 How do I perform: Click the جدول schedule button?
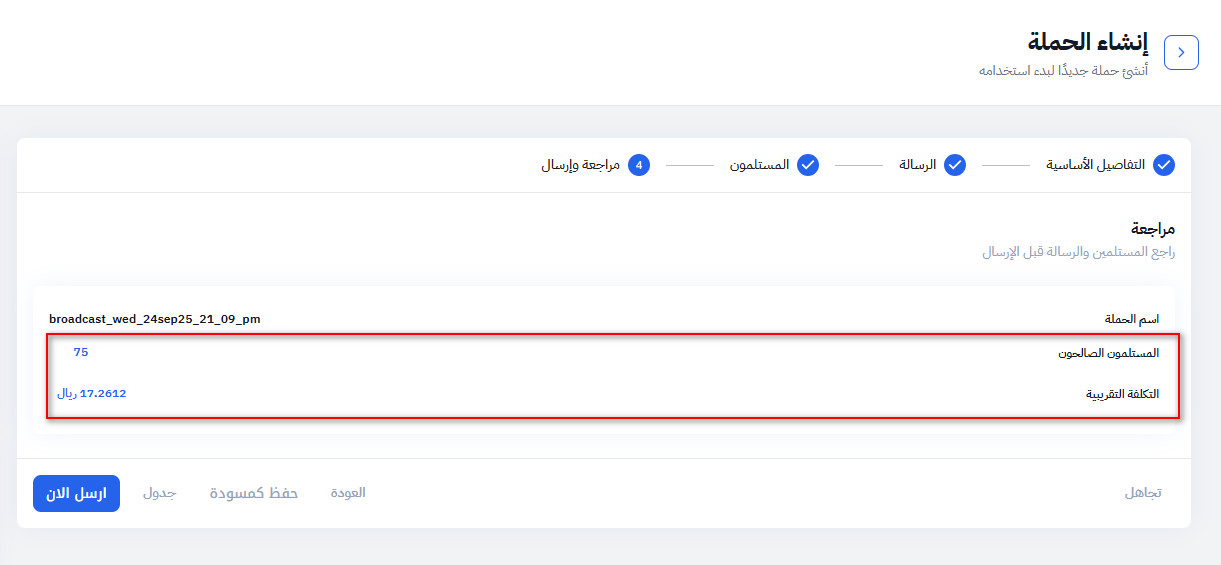coord(159,493)
